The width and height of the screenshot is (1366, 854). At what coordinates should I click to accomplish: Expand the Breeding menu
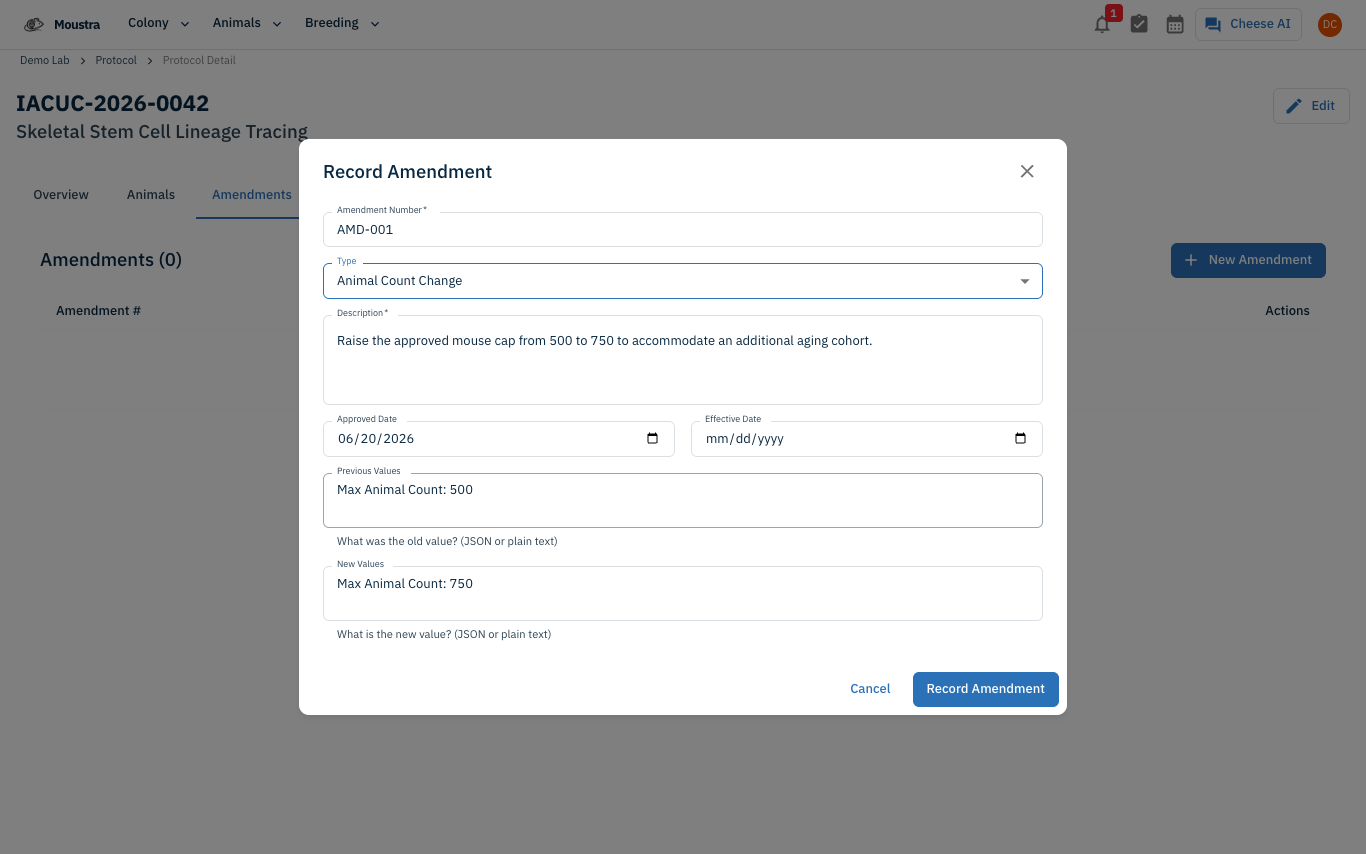(342, 24)
